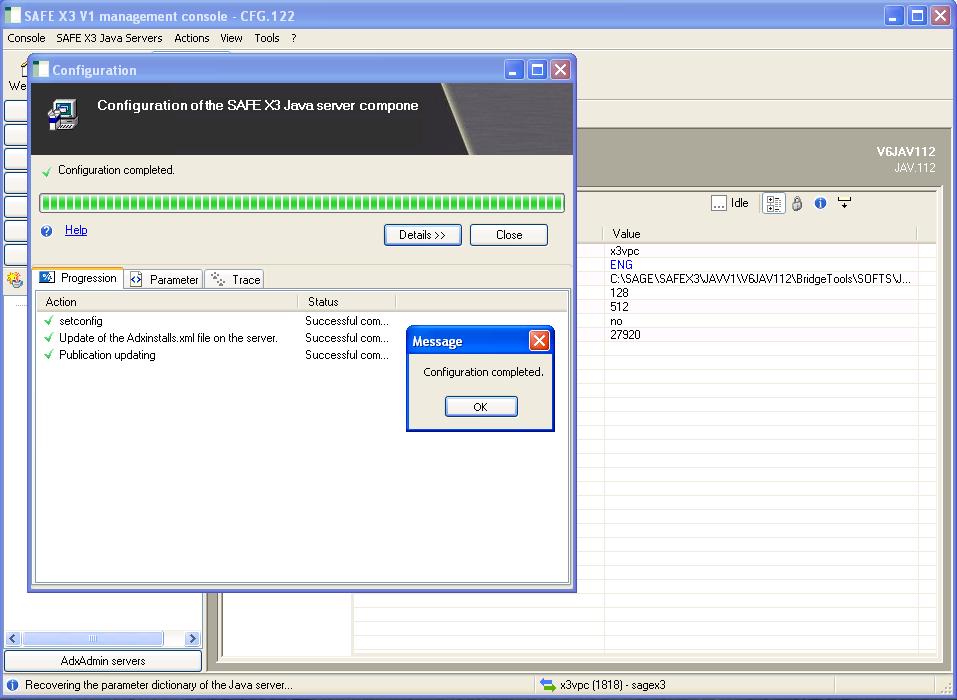Click the green configuration progress bar
Screen dimensions: 957x700
(300, 203)
